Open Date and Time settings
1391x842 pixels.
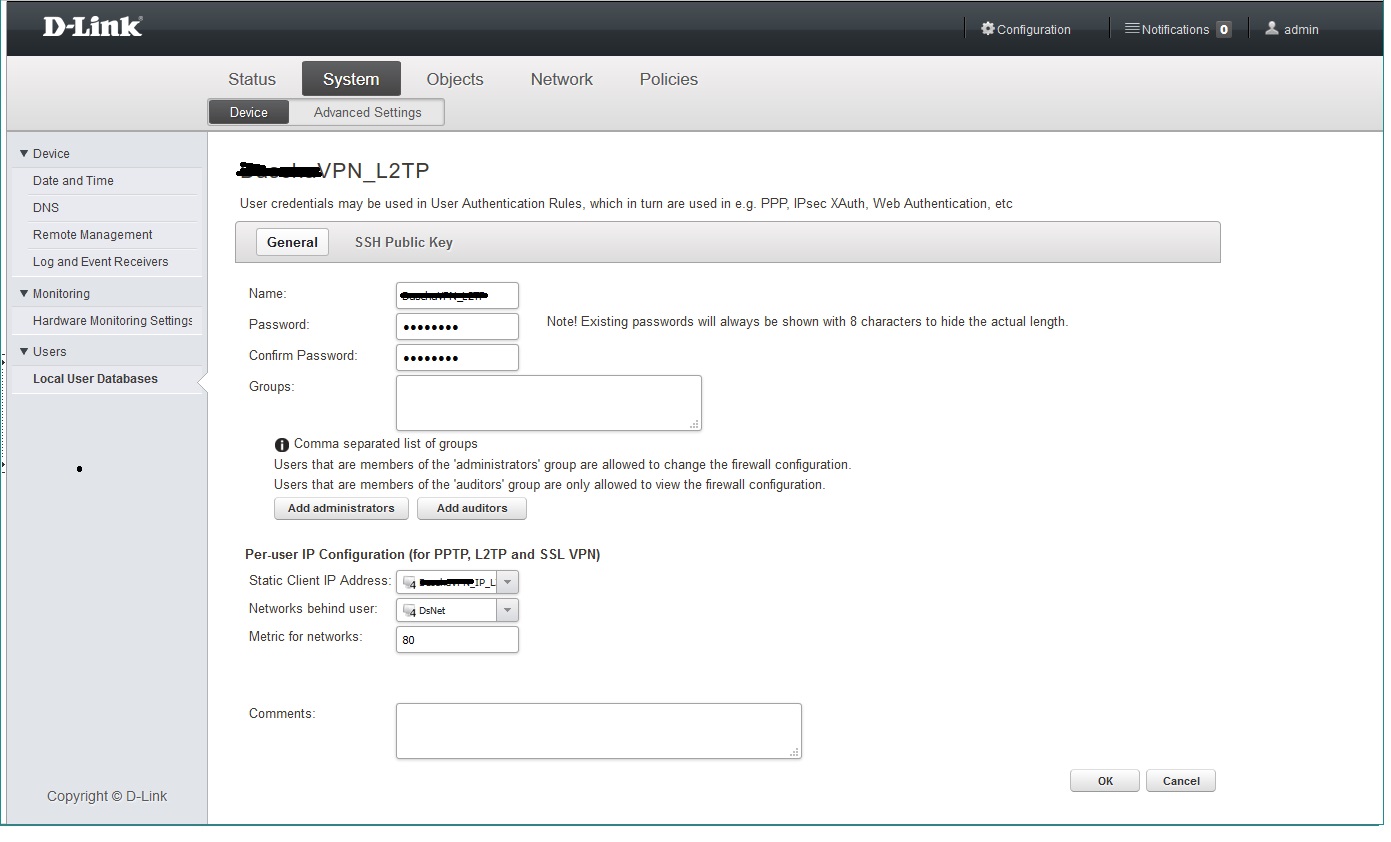(73, 181)
